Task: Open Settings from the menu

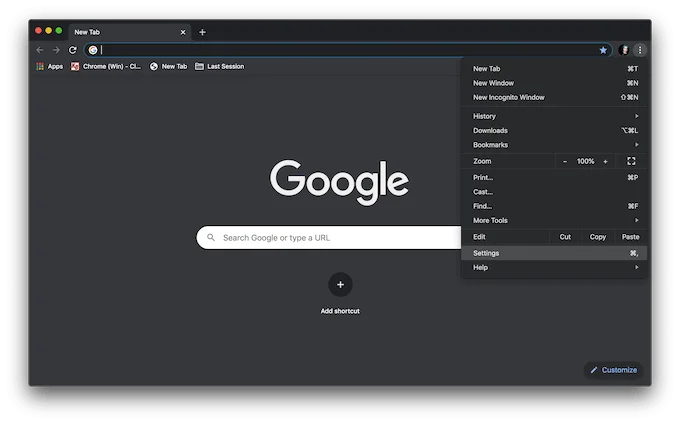Action: (x=554, y=253)
